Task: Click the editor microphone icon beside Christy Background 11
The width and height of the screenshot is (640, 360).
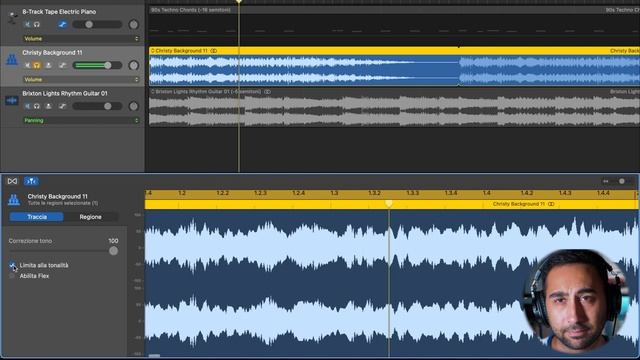Action: point(14,200)
